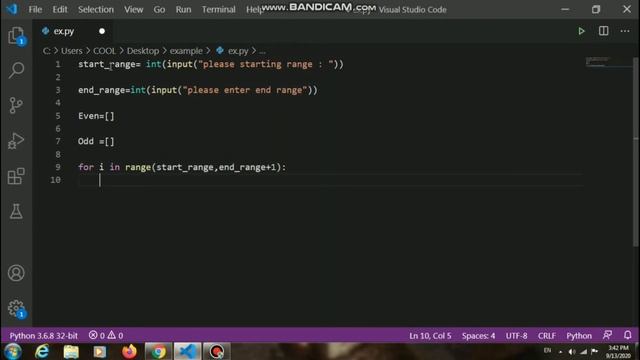This screenshot has width=640, height=360.
Task: Open the Run menu
Action: [x=183, y=9]
